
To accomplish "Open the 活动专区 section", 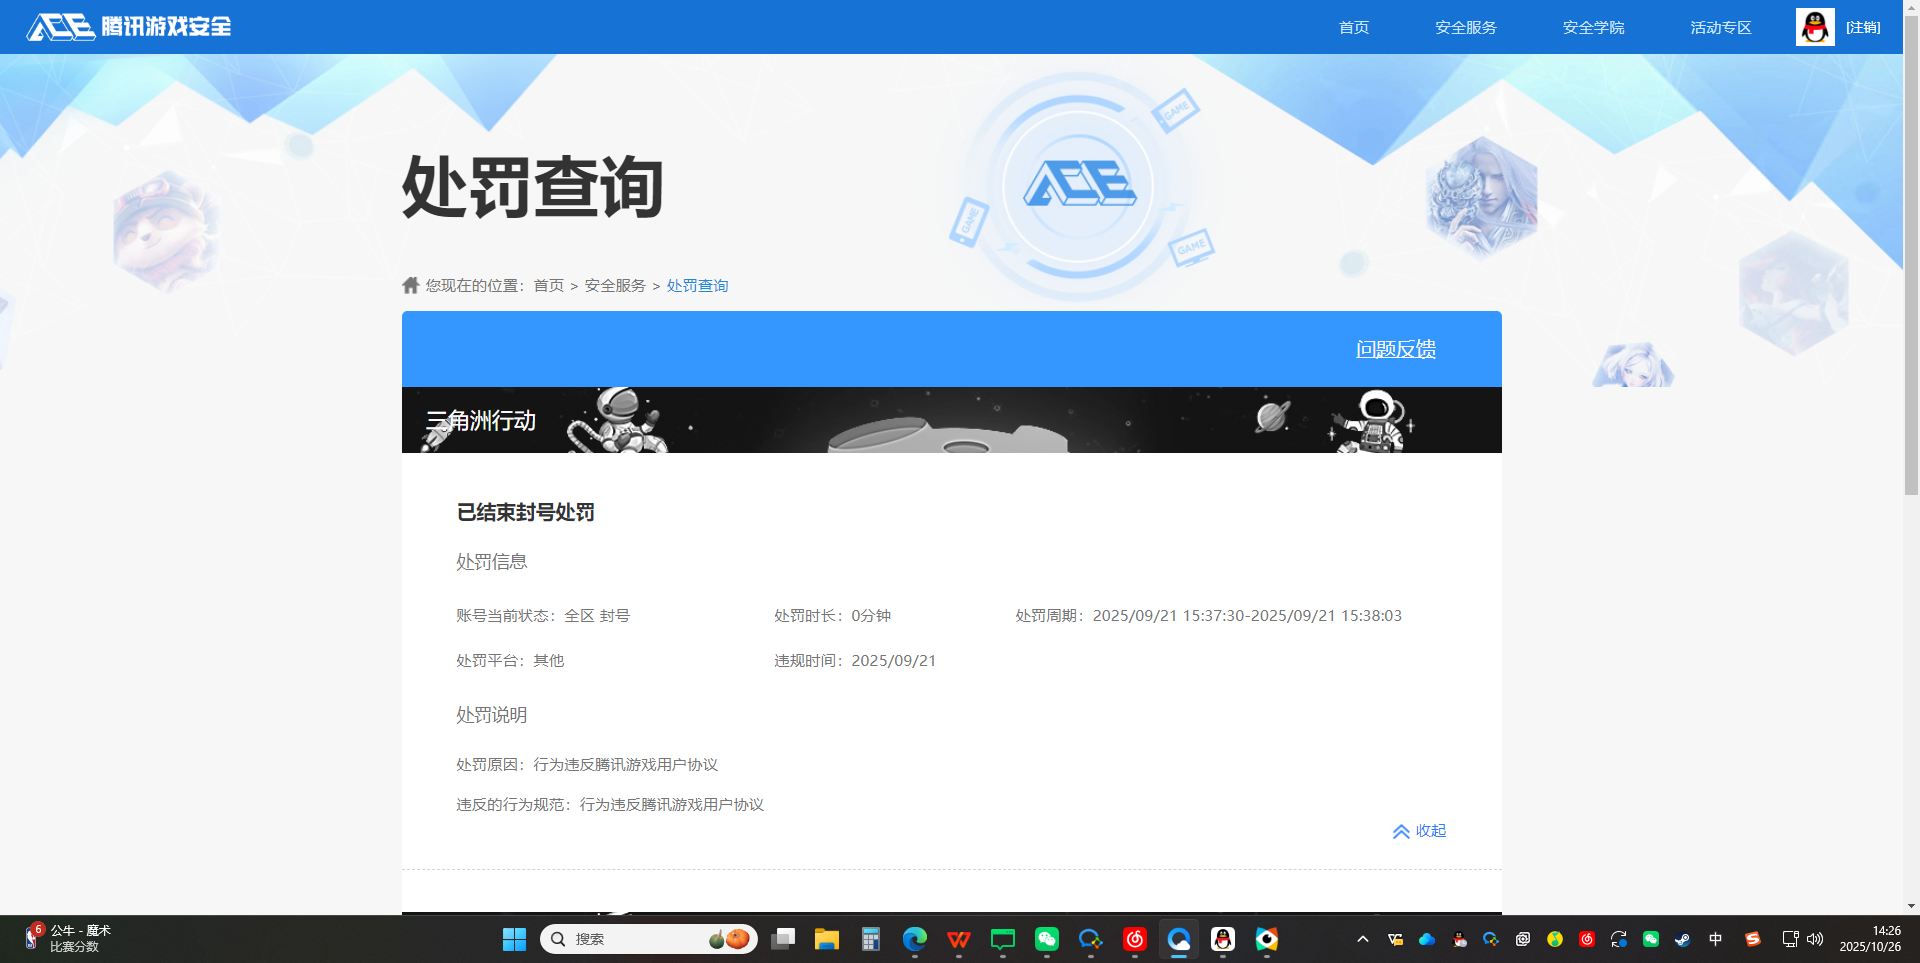I will (x=1719, y=27).
